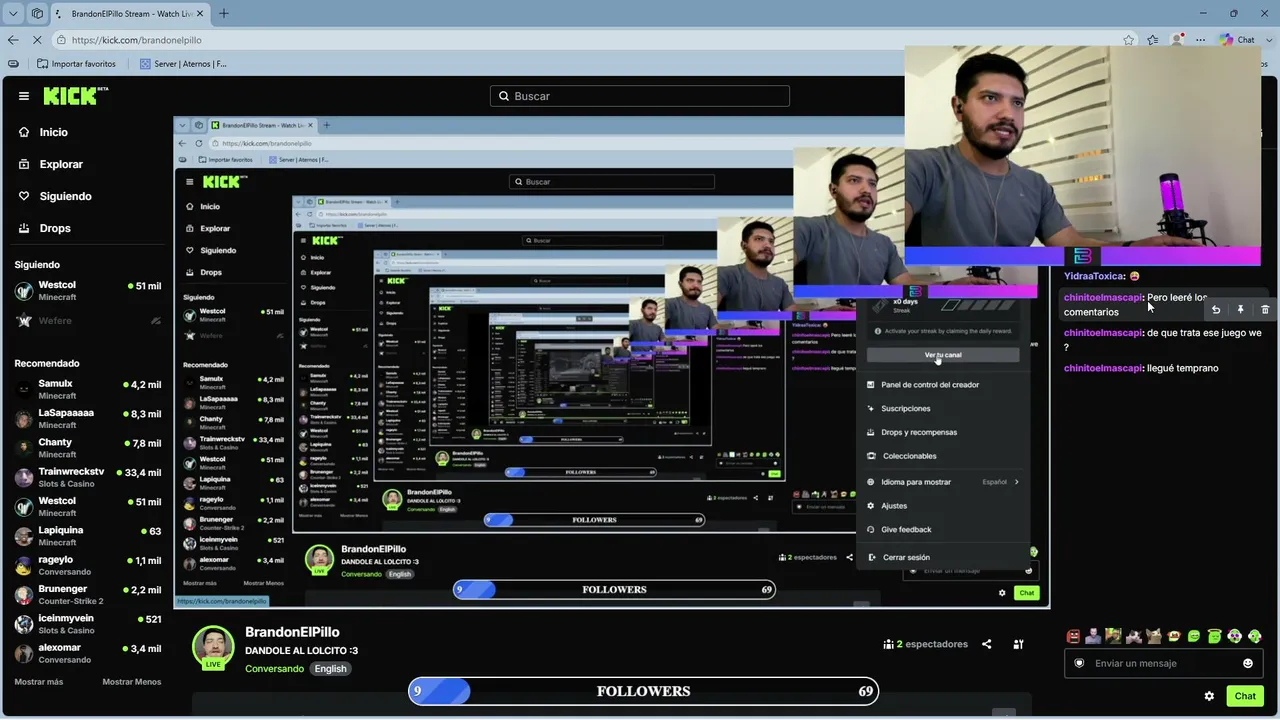Open Trainwreckstv channel in outermost sidebar

[88, 477]
